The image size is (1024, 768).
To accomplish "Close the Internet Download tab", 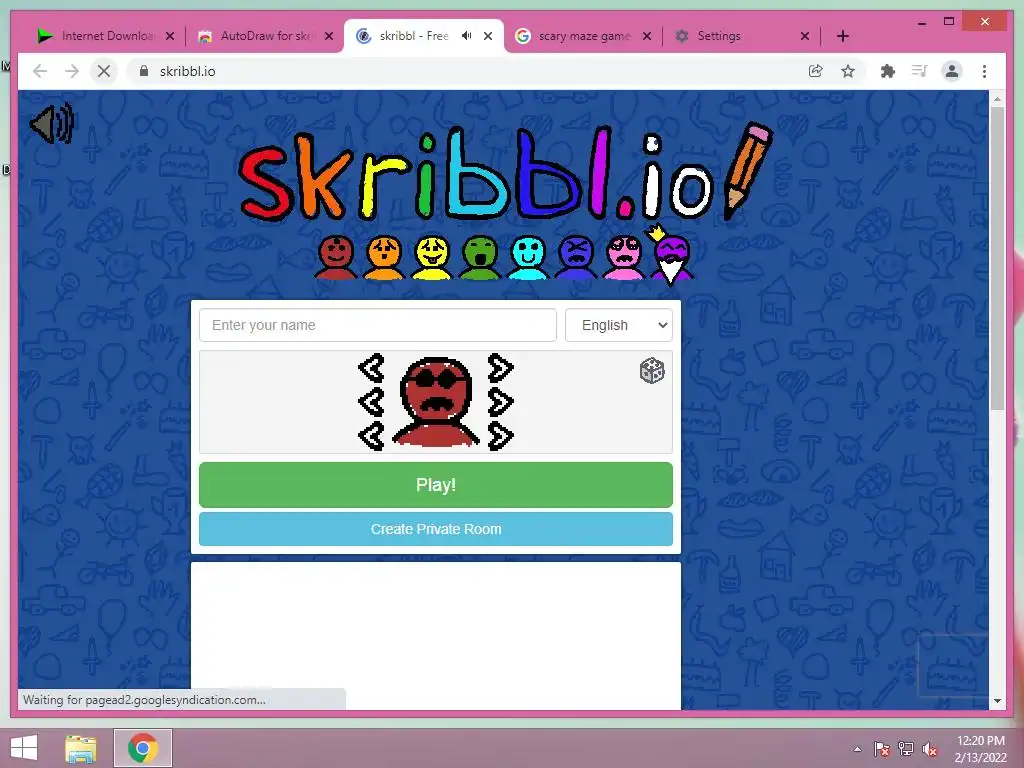I will [x=170, y=36].
